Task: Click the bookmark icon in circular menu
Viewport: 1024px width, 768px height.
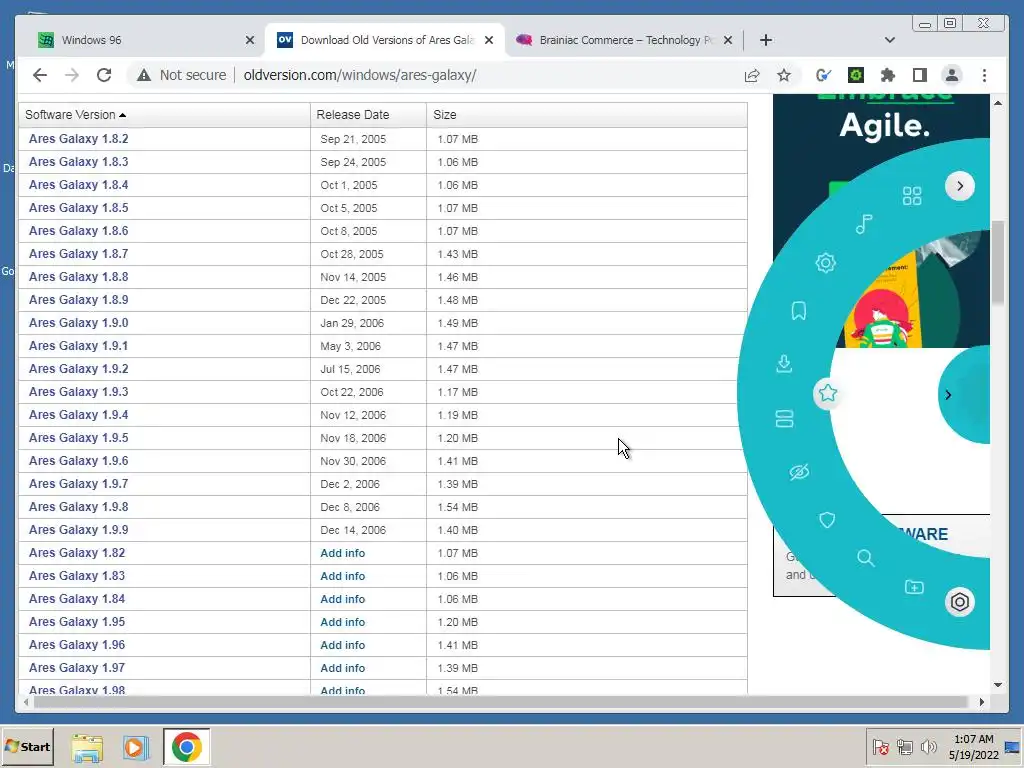Action: pos(799,311)
